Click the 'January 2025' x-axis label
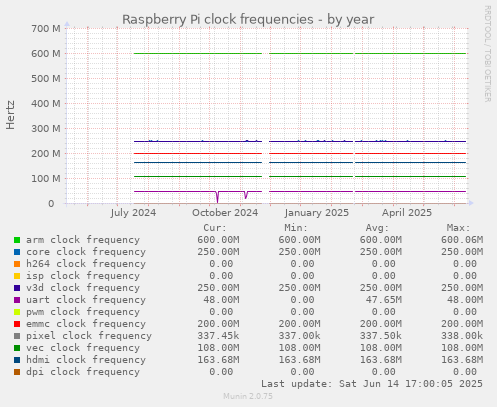497x407 pixels. click(x=317, y=213)
